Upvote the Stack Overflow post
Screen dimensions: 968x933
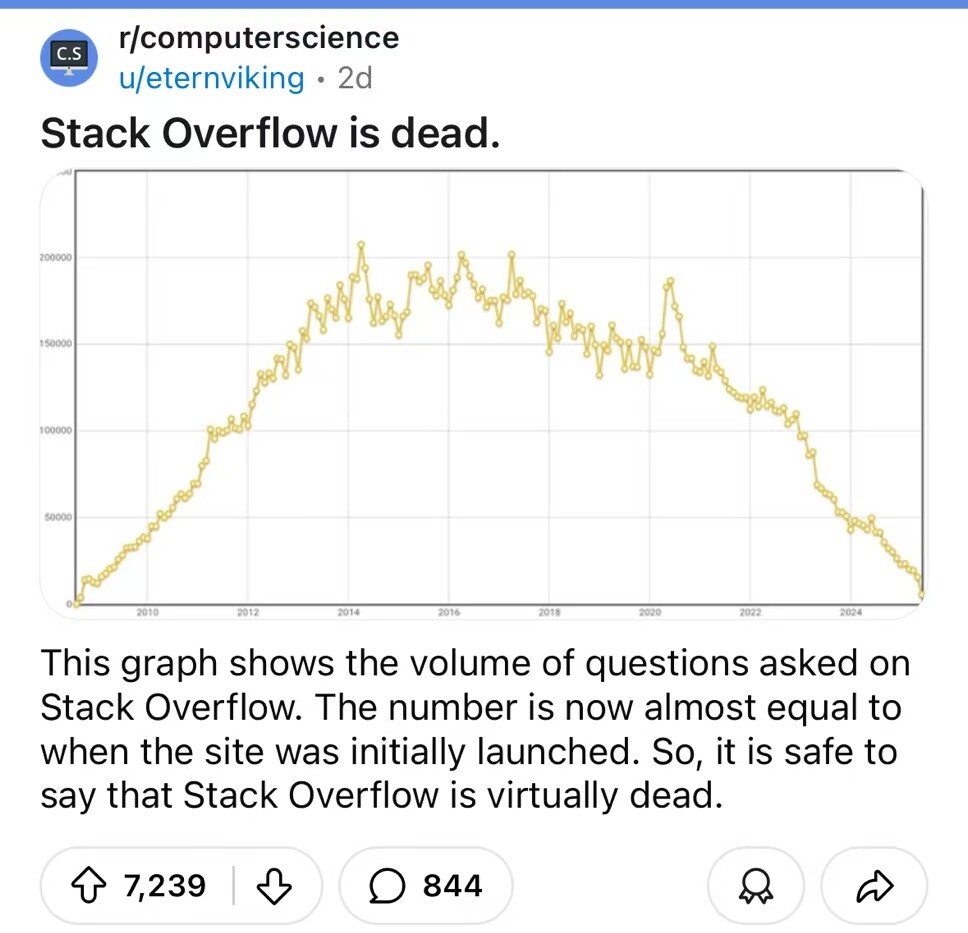pyautogui.click(x=89, y=886)
